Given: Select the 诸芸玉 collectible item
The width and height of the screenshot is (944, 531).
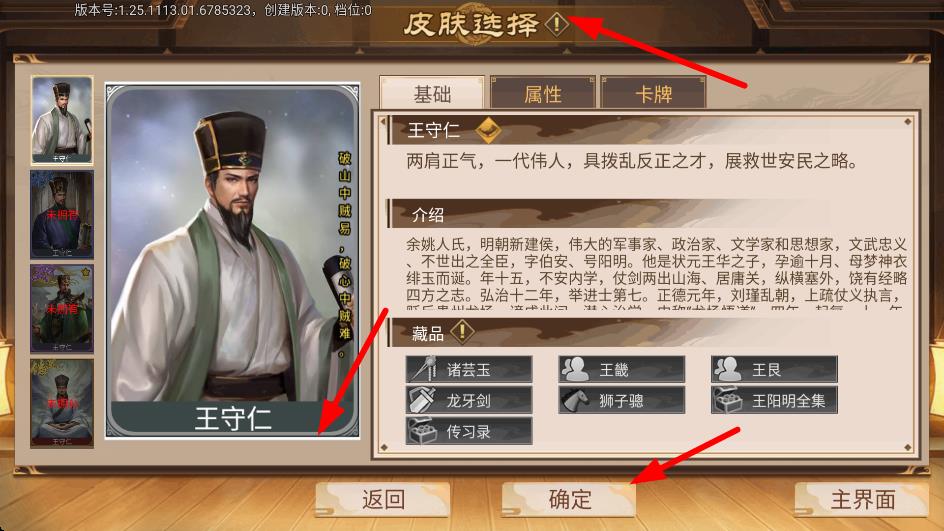Looking at the screenshot, I should (x=469, y=369).
